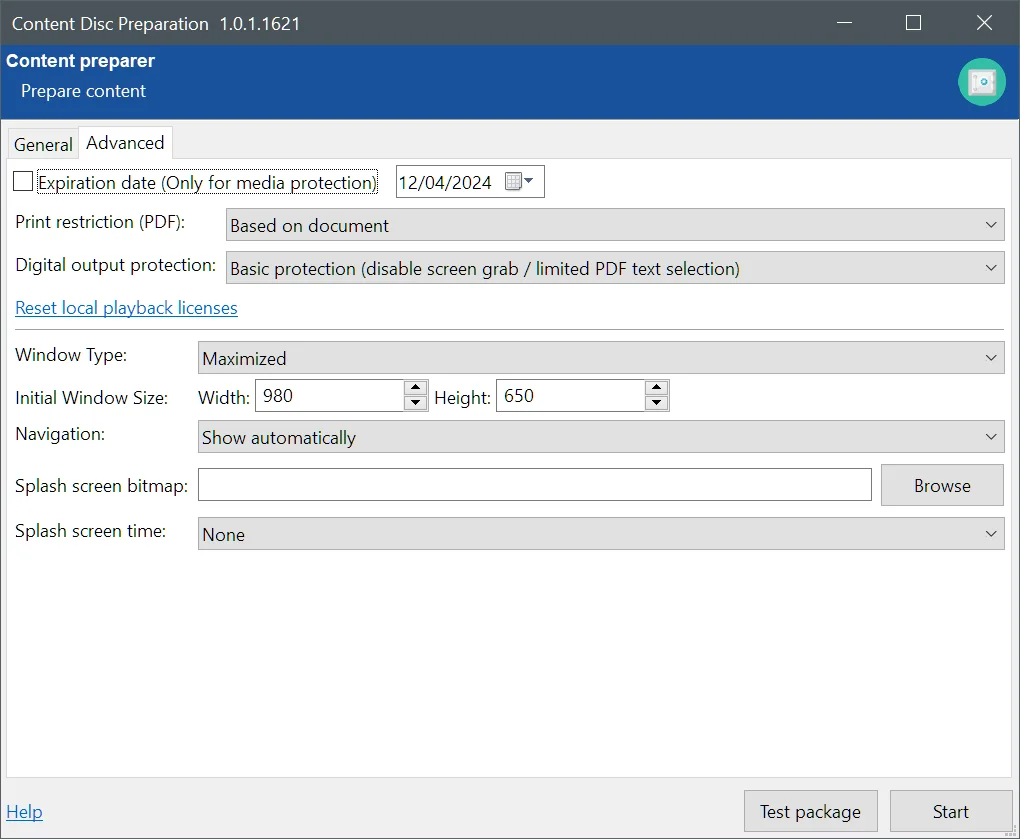Select the Advanced tab
Image resolution: width=1020 pixels, height=839 pixels.
tap(125, 143)
